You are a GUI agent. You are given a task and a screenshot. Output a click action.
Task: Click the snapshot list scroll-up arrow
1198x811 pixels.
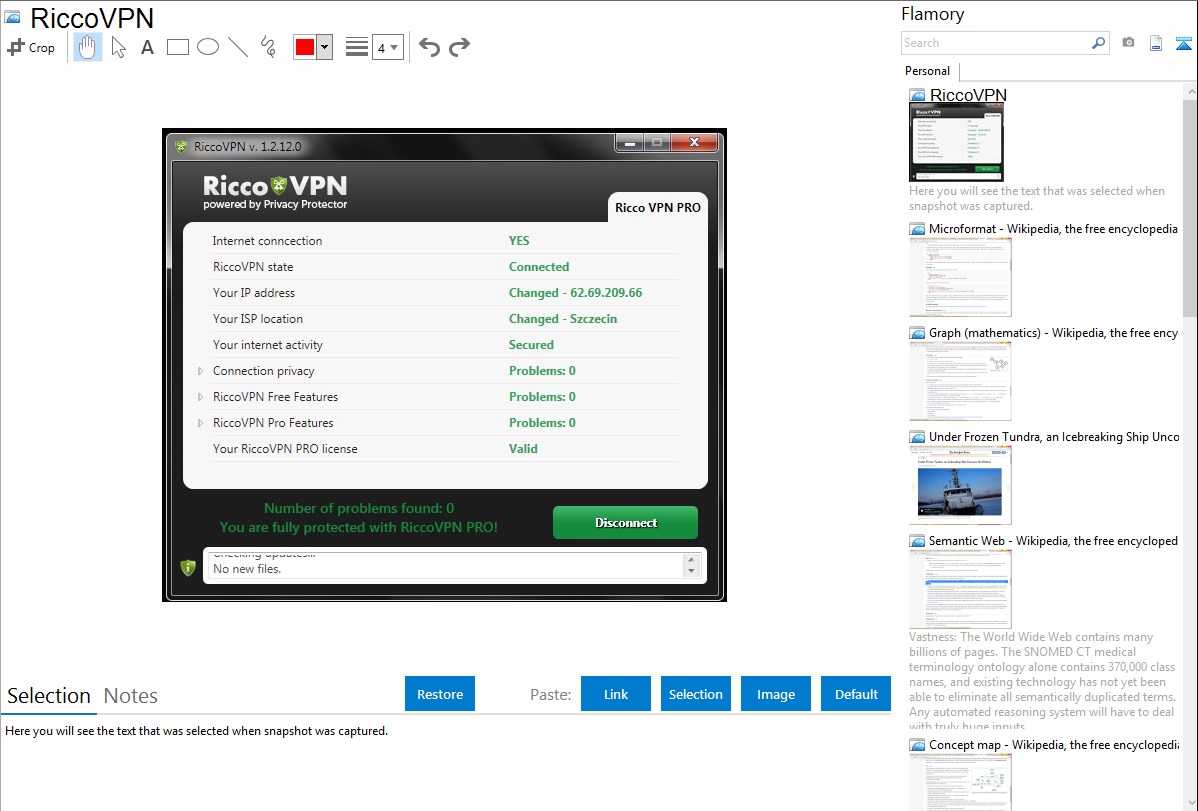(1190, 91)
